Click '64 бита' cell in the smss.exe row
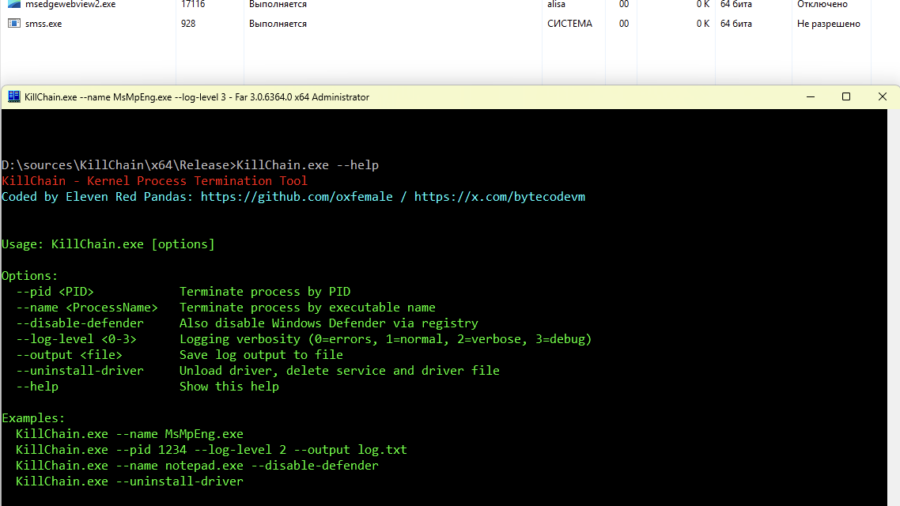The height and width of the screenshot is (506, 900). point(736,24)
